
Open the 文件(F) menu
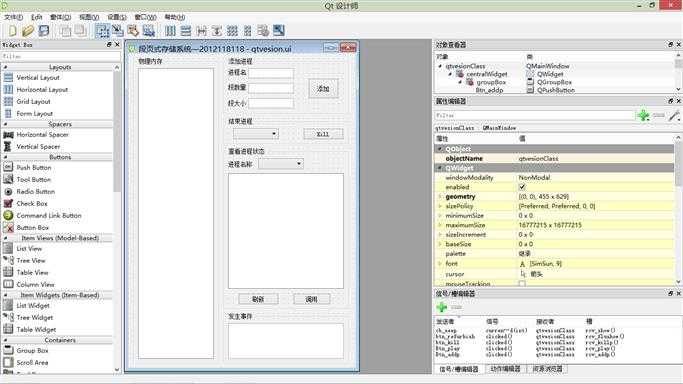pyautogui.click(x=14, y=17)
